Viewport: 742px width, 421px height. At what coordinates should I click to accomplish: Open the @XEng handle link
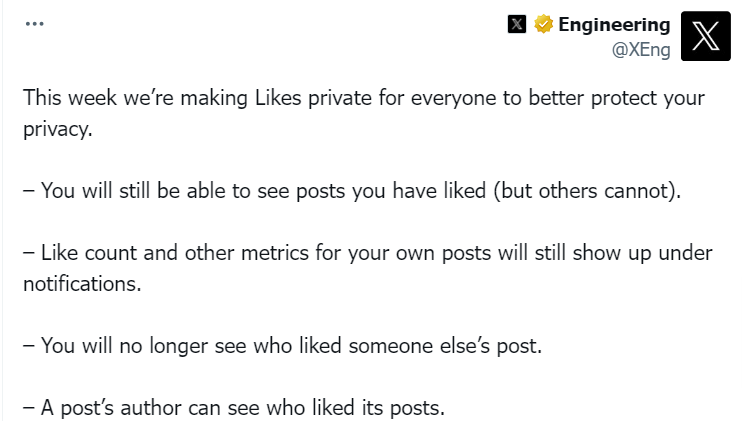[x=641, y=50]
